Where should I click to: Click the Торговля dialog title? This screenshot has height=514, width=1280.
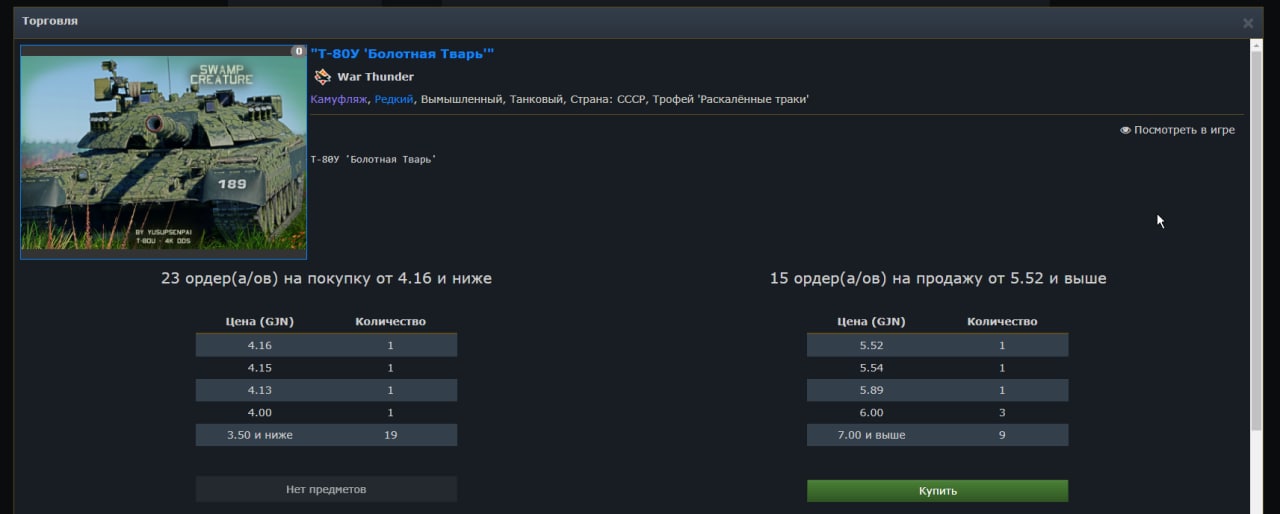coord(50,21)
